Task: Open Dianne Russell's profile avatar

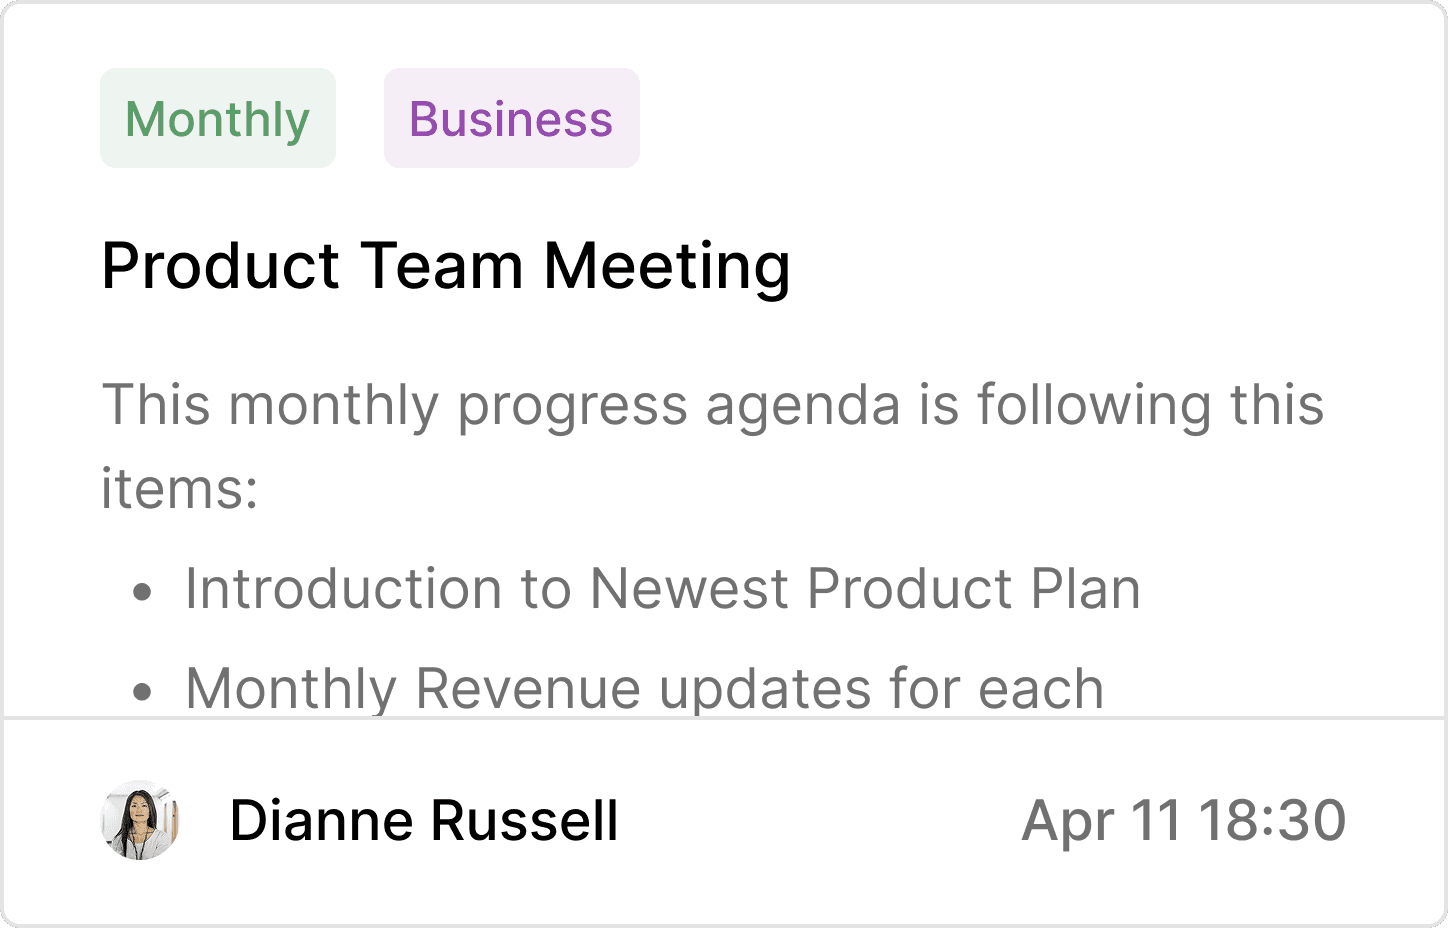Action: pos(140,820)
